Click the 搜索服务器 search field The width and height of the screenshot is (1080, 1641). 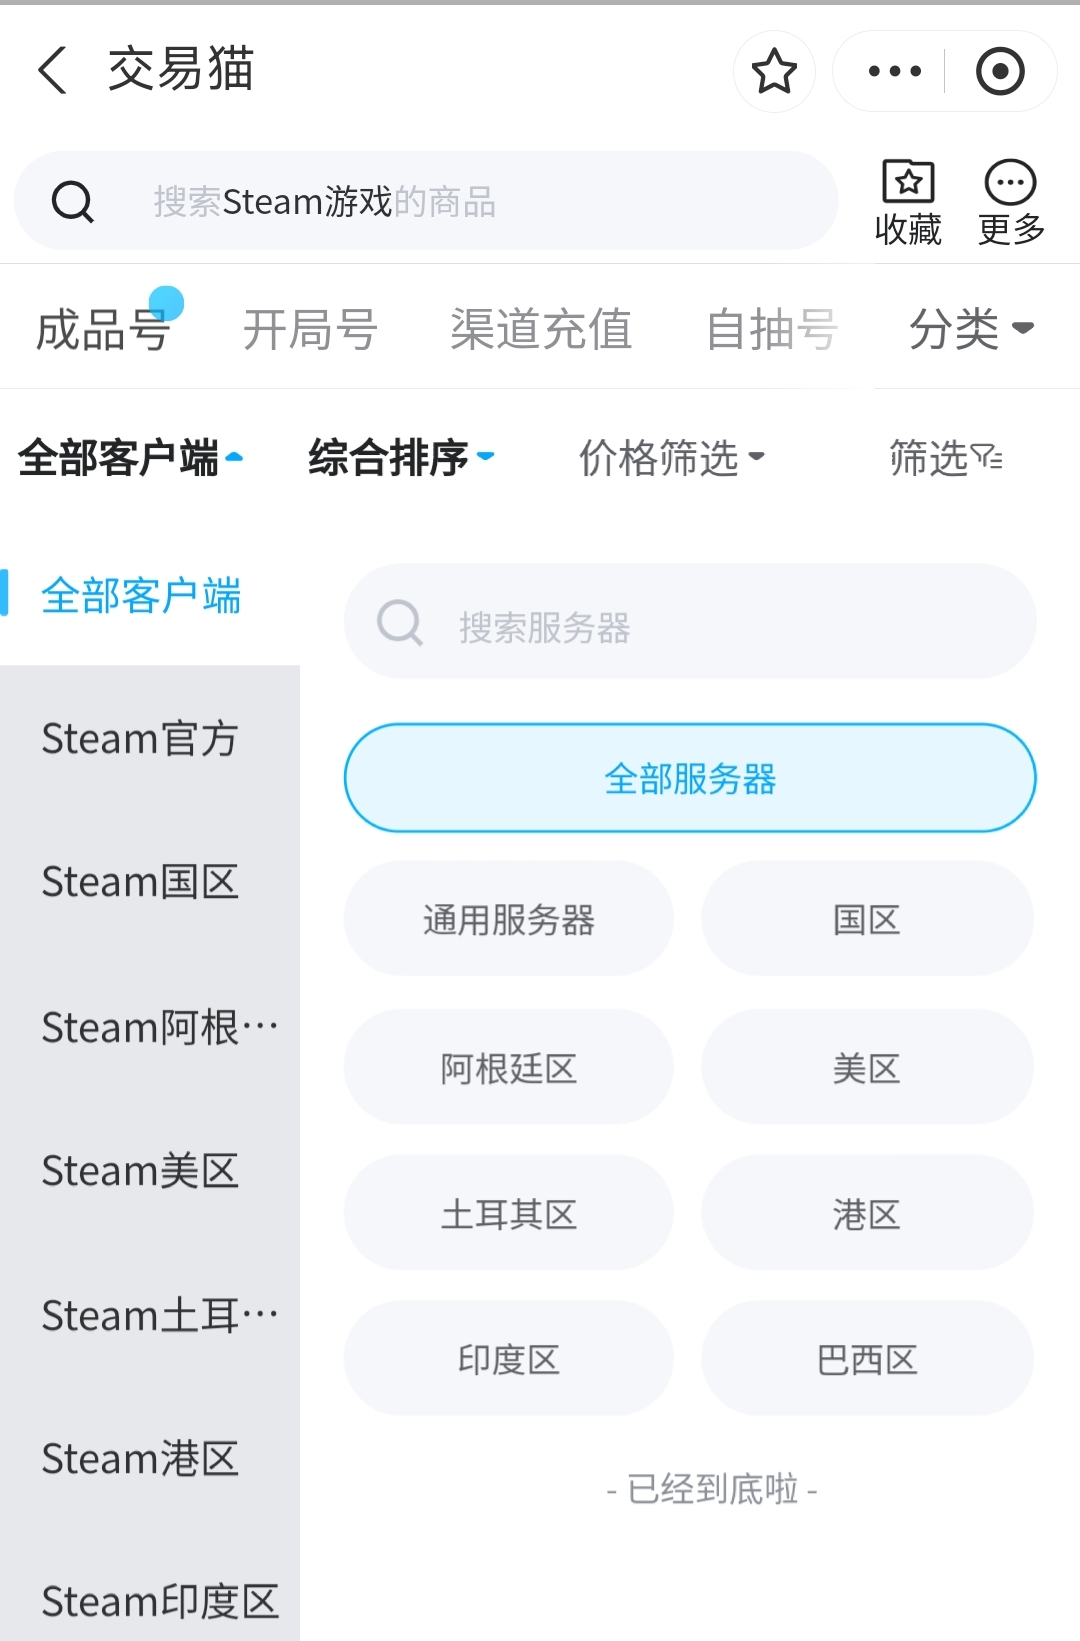point(690,626)
